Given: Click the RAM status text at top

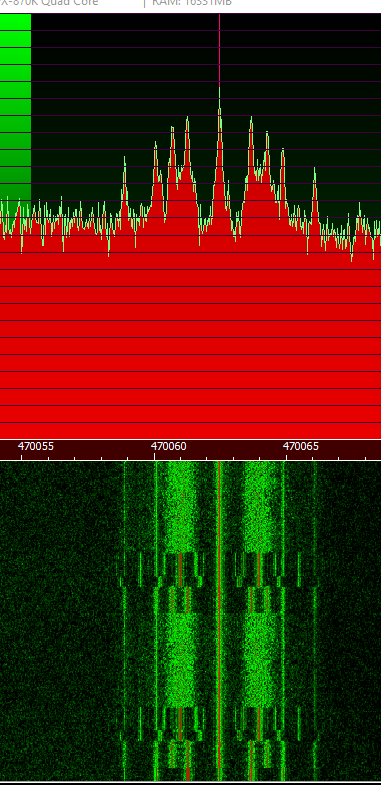Looking at the screenshot, I should click(192, 3).
